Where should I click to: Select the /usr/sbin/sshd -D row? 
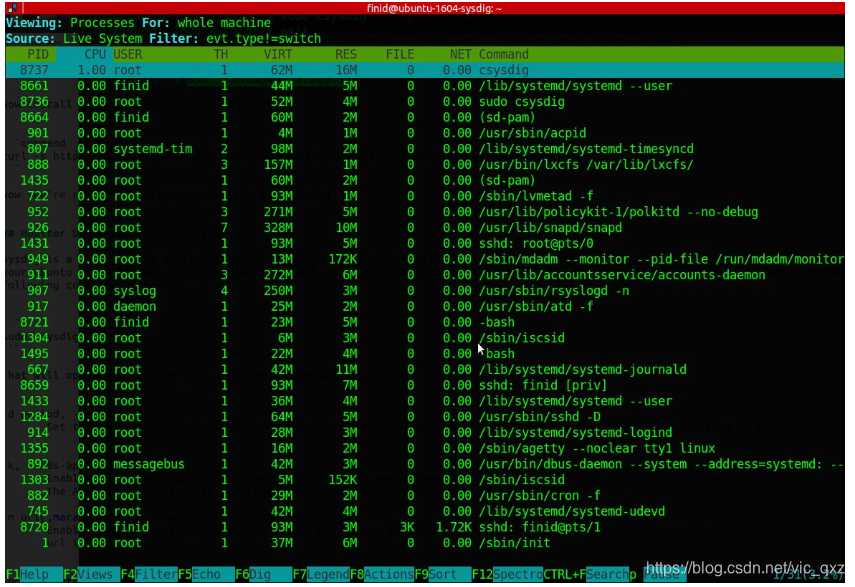pyautogui.click(x=425, y=417)
